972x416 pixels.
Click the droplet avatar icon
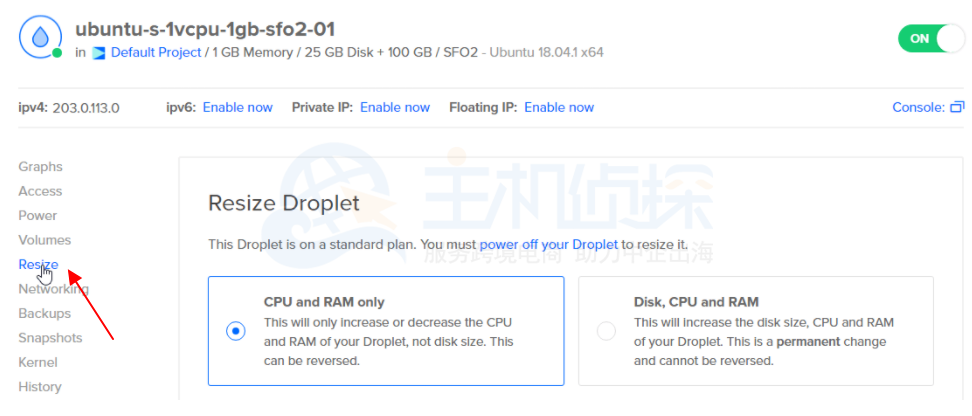coord(40,38)
